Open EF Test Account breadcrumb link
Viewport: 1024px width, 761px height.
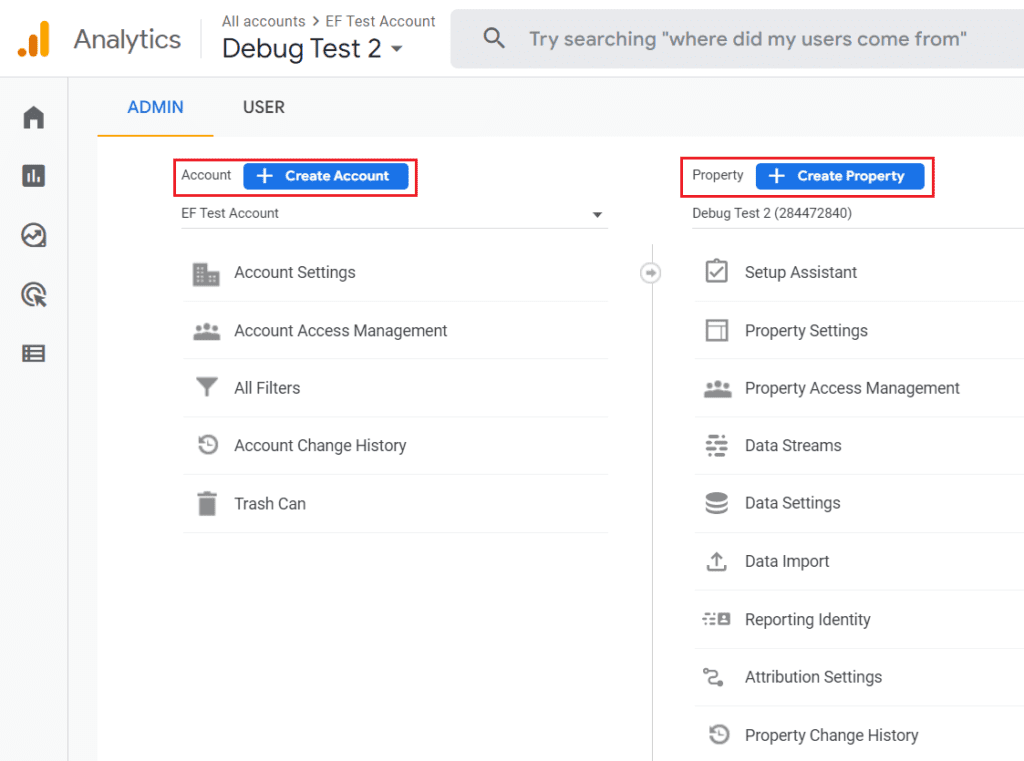(x=380, y=22)
